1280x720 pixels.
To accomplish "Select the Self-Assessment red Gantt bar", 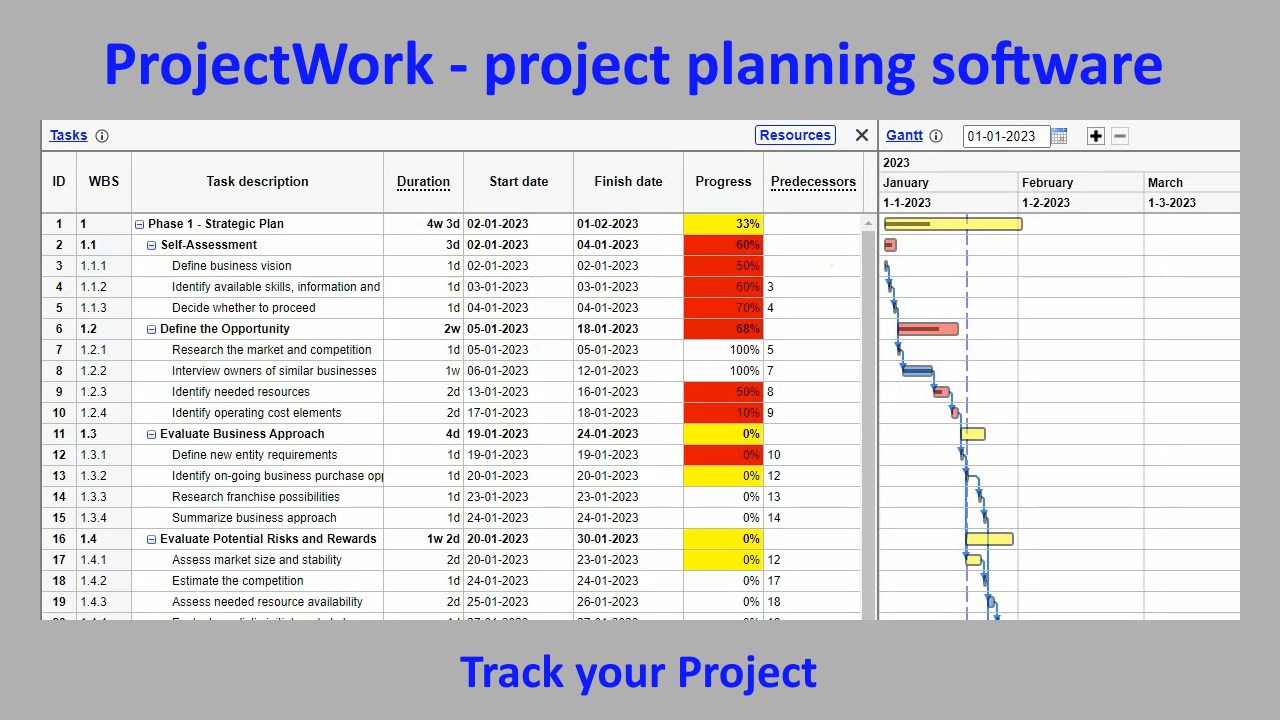I will point(890,245).
